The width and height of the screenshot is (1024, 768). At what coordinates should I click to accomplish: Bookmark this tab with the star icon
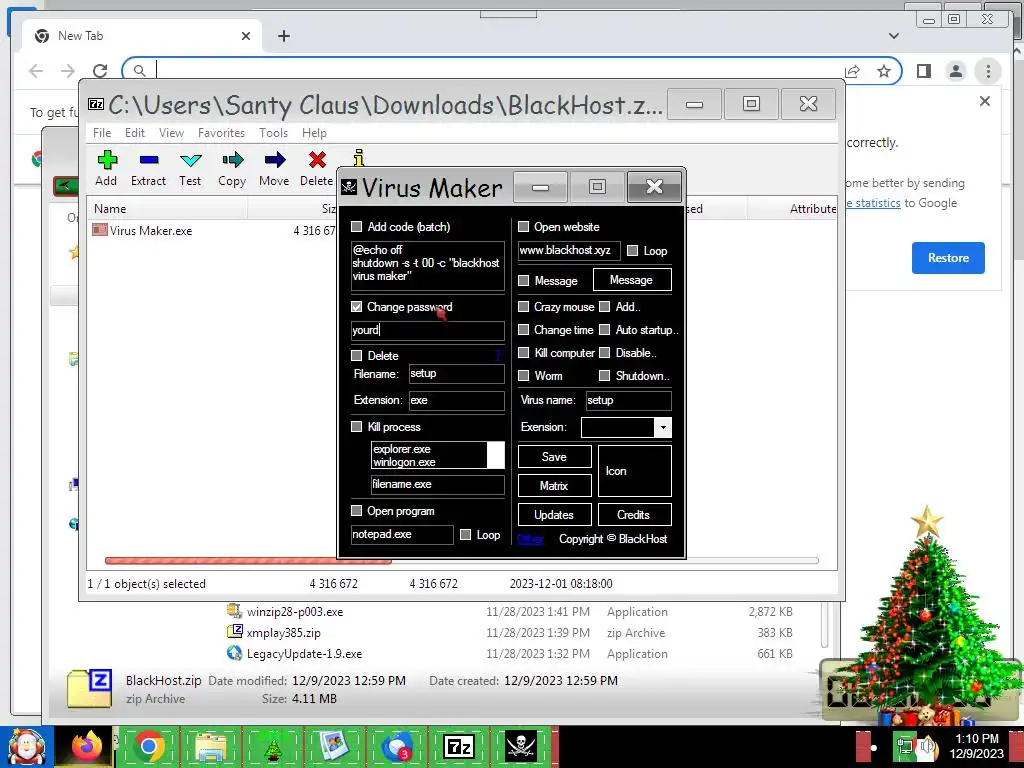click(x=884, y=71)
